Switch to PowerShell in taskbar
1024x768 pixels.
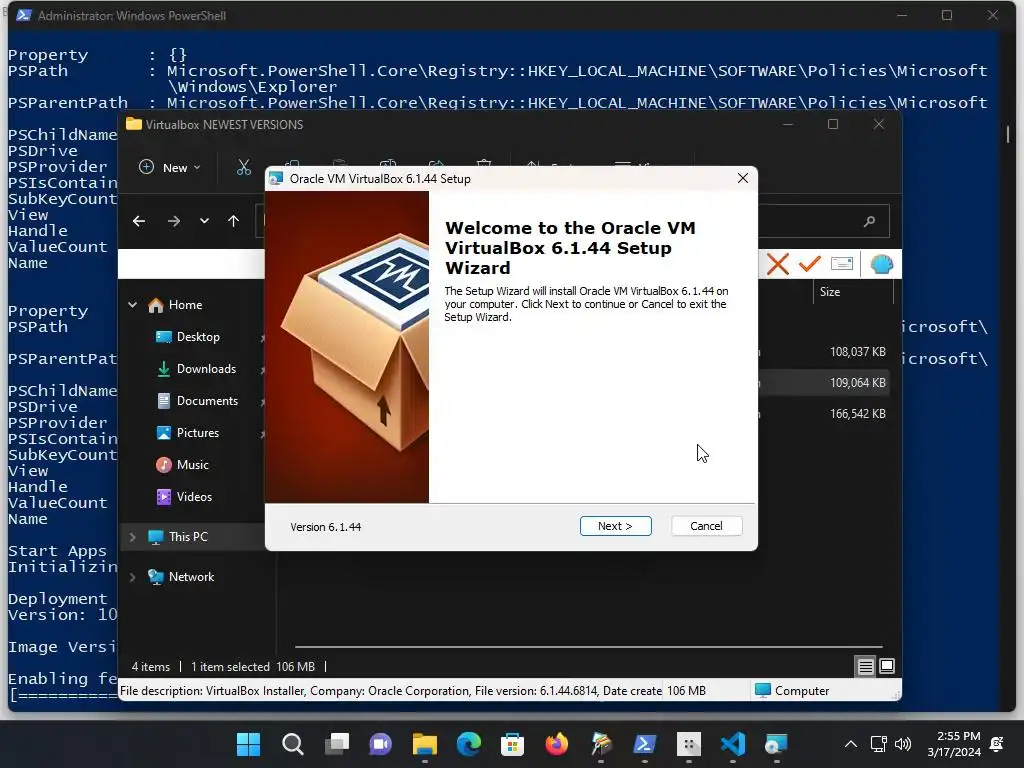(645, 744)
